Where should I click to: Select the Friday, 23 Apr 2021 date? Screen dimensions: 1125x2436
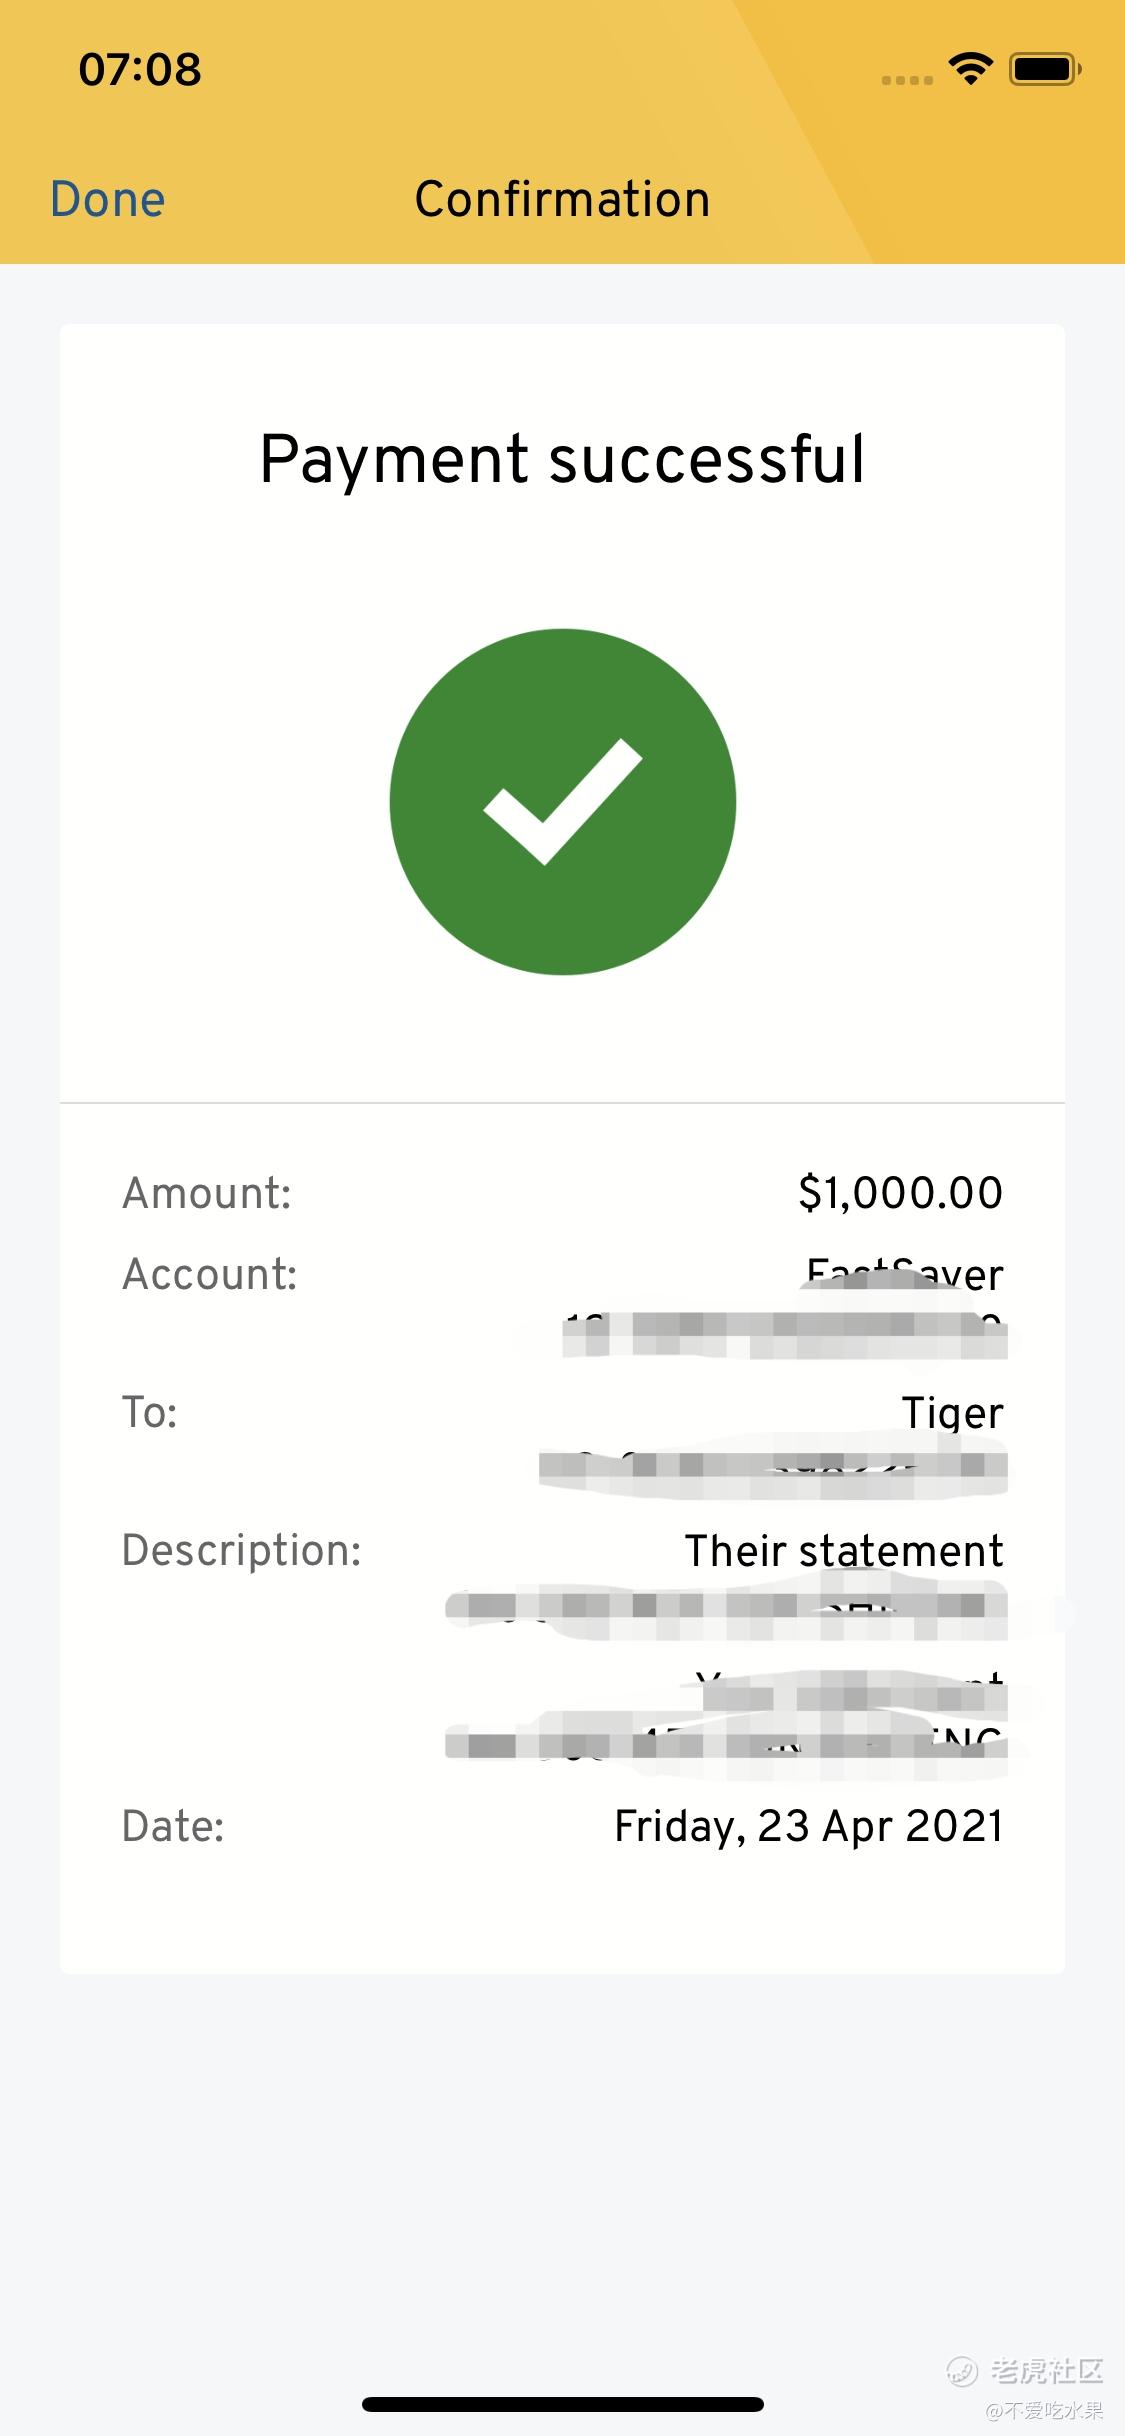pos(808,1826)
